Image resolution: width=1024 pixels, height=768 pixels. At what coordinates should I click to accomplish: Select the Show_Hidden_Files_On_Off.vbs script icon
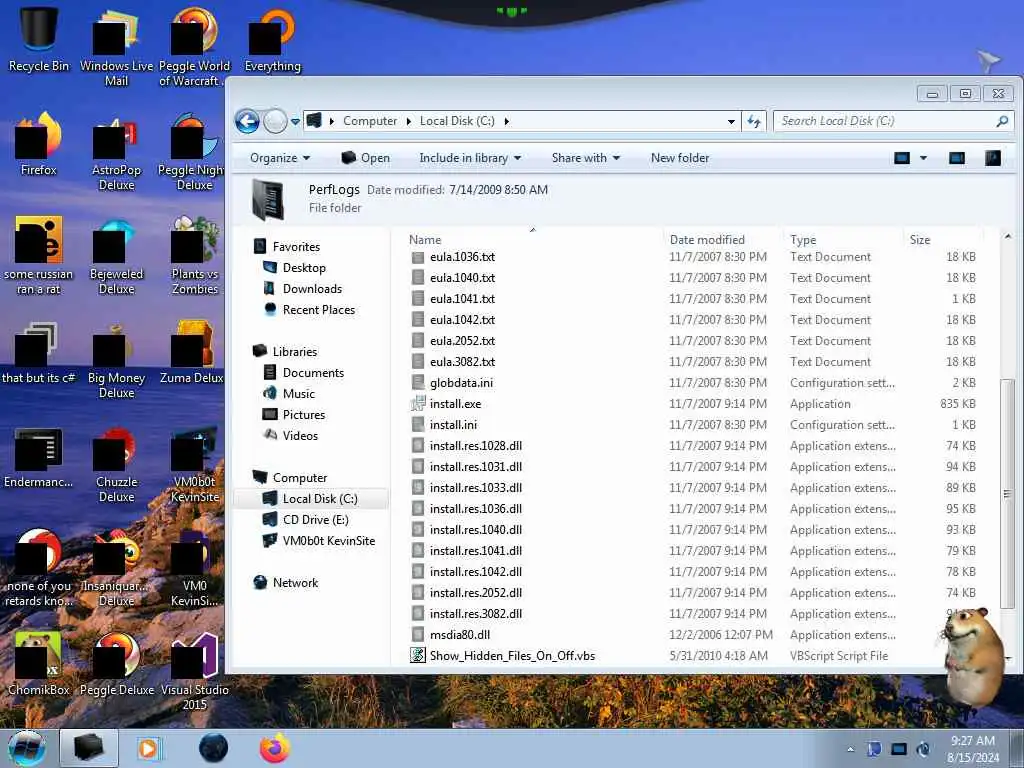(418, 655)
